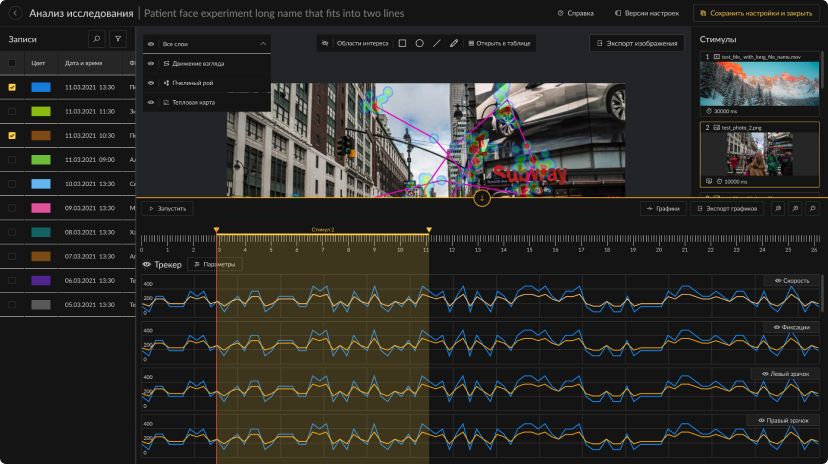Image resolution: width=828 pixels, height=464 pixels.
Task: Select the pencil drawing tool
Action: click(x=453, y=44)
